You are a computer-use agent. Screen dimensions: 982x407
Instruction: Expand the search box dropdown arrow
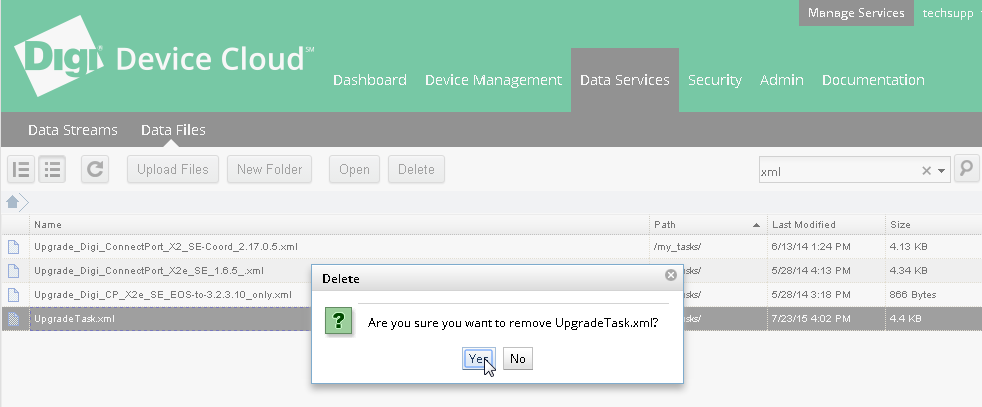coord(942,171)
